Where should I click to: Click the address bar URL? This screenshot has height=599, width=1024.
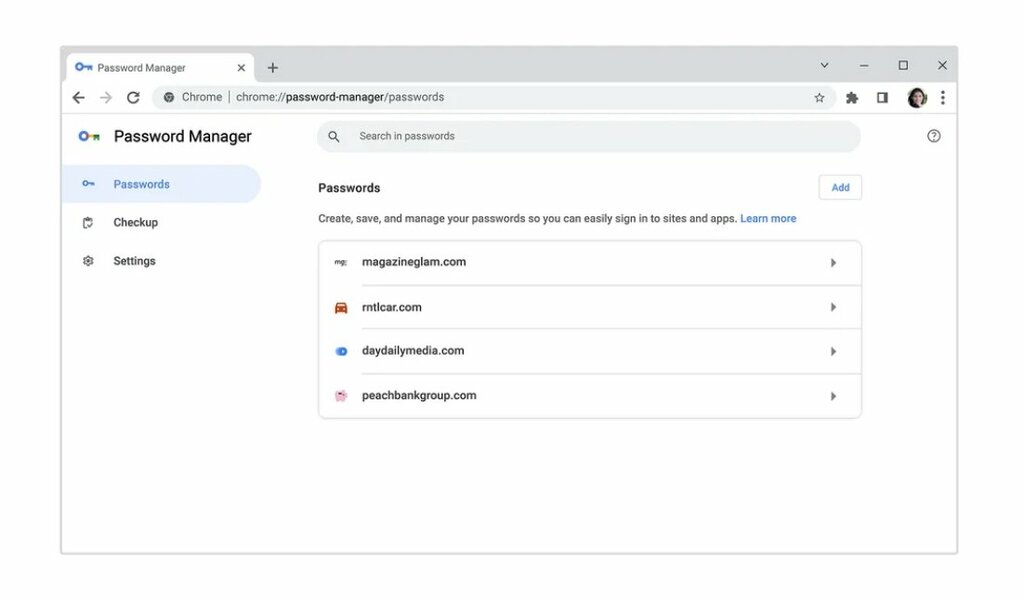[x=340, y=97]
